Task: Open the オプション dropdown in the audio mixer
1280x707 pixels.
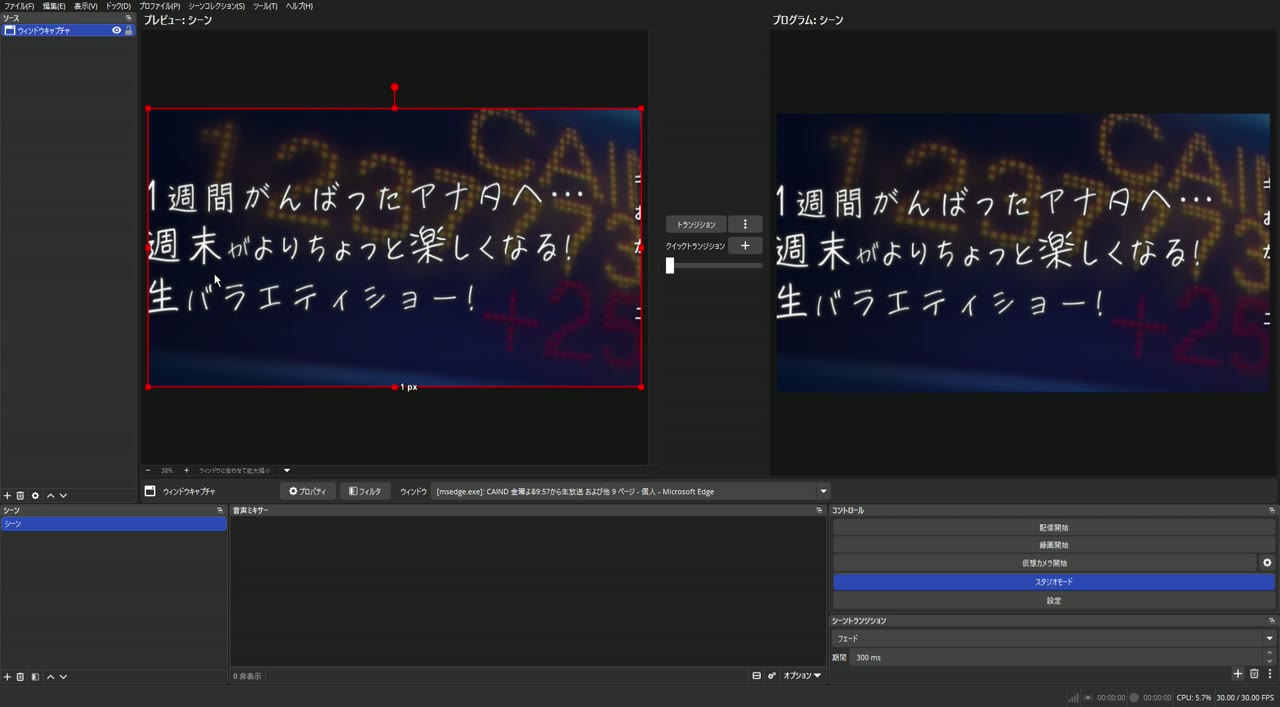Action: pos(802,676)
